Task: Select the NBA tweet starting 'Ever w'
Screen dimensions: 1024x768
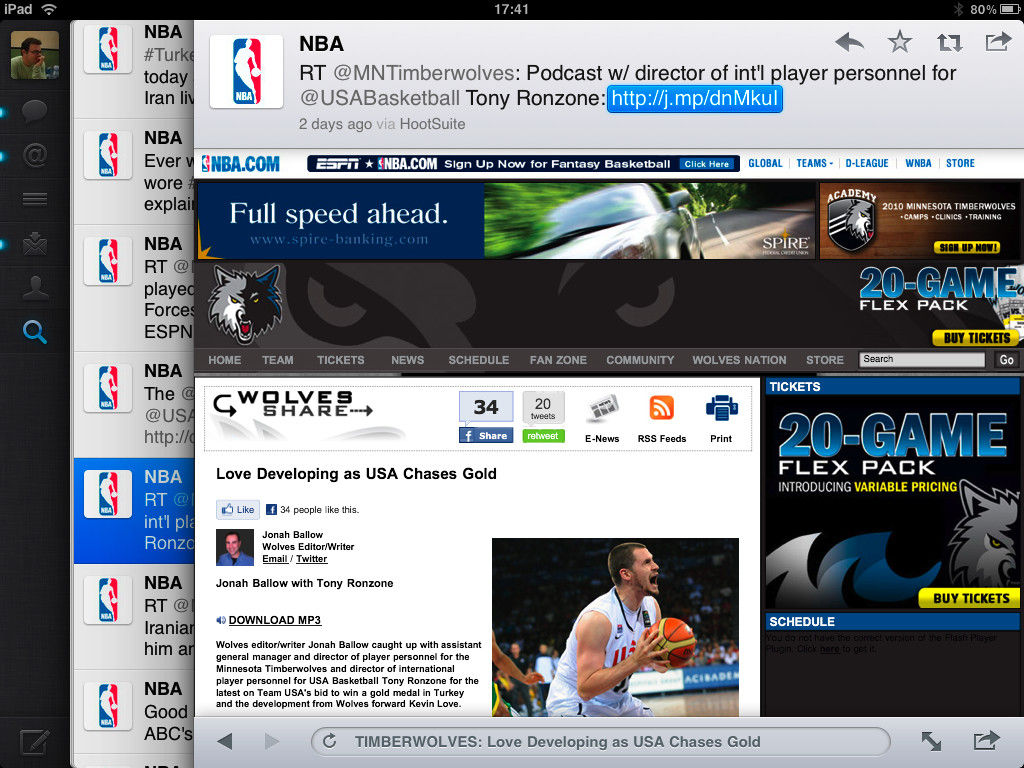Action: pyautogui.click(x=134, y=172)
